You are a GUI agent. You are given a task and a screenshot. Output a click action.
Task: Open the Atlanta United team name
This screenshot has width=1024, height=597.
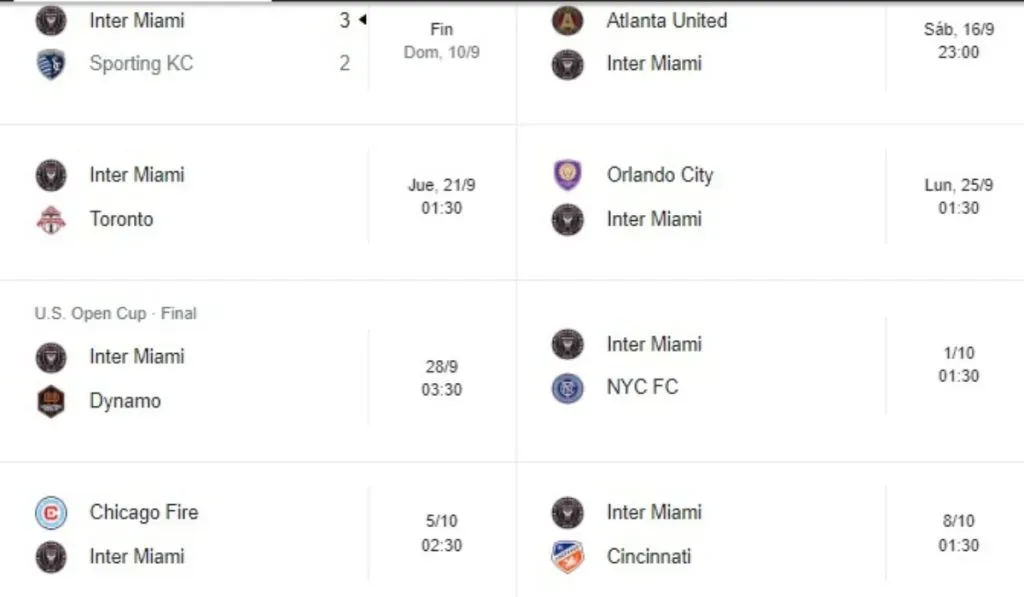667,21
